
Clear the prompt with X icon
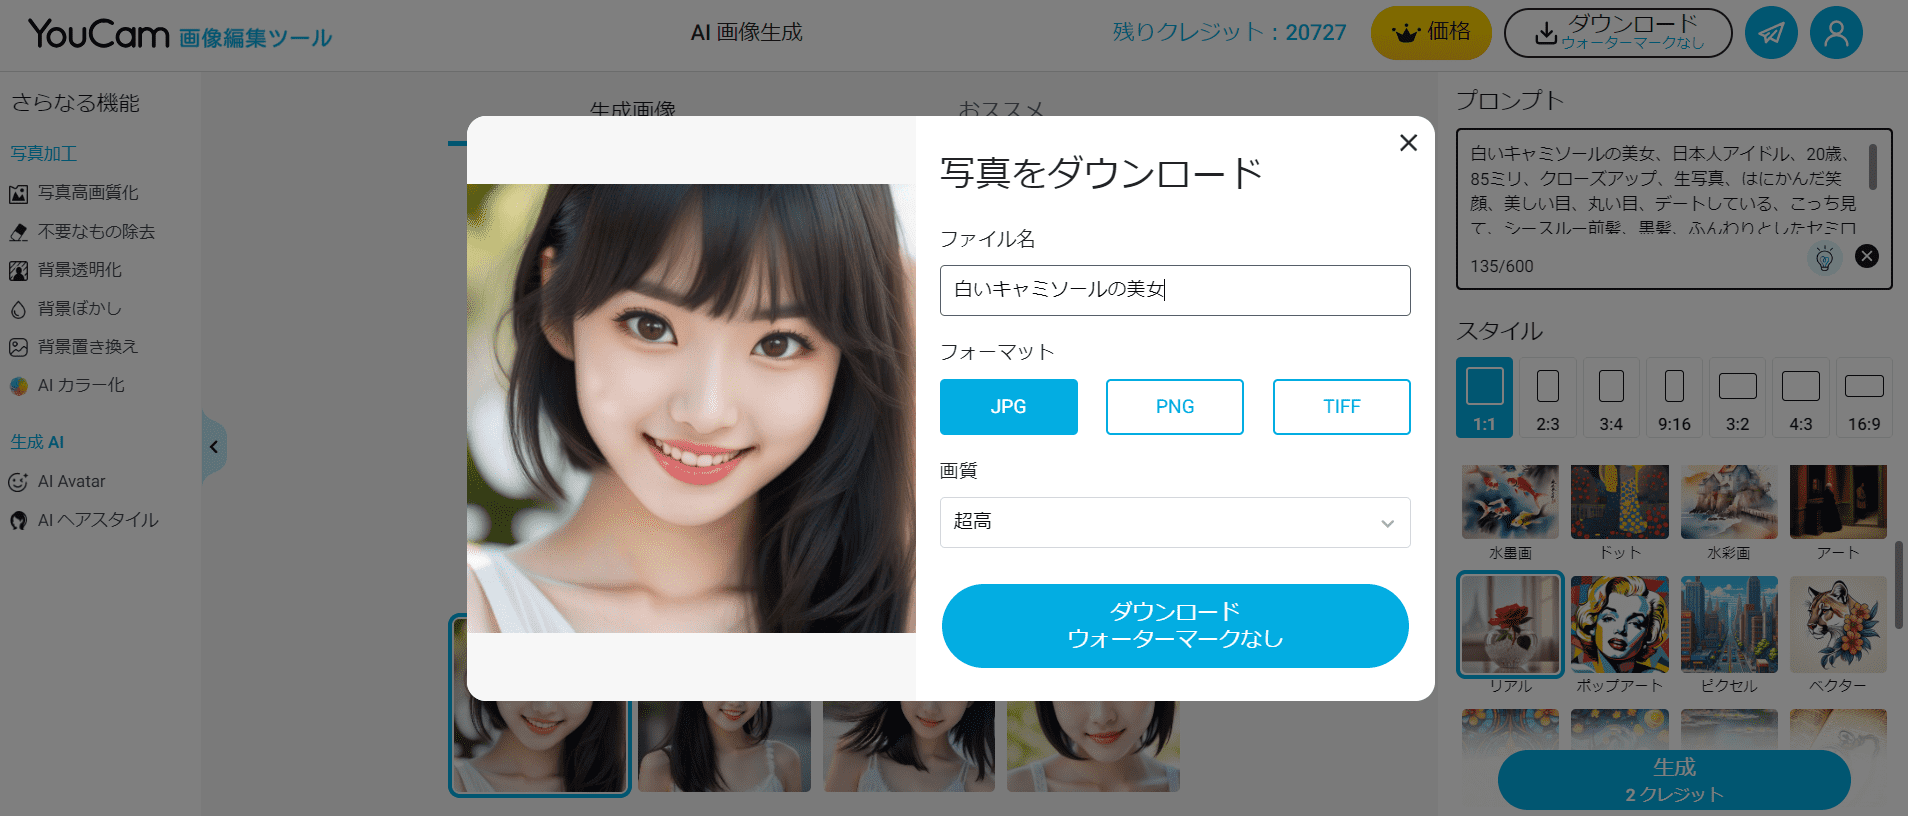point(1866,256)
